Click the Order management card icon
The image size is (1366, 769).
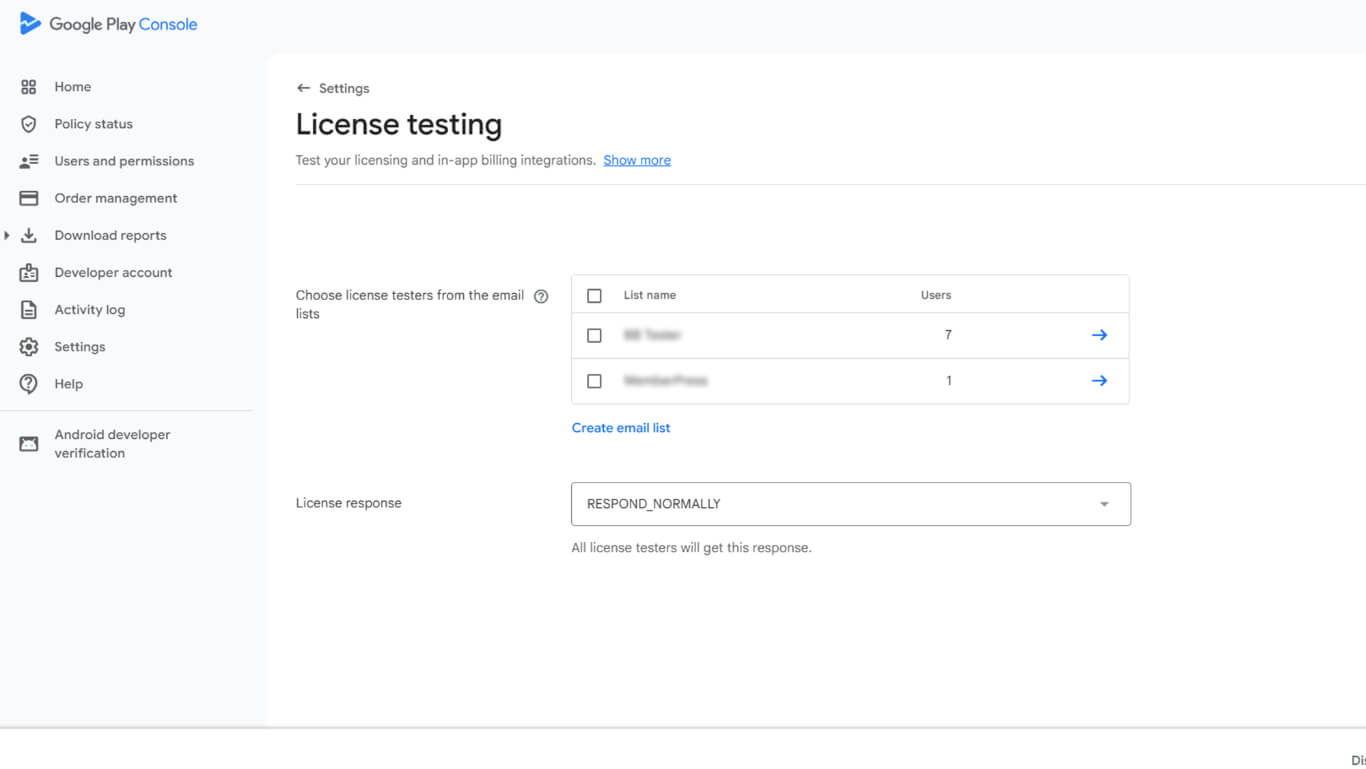29,198
